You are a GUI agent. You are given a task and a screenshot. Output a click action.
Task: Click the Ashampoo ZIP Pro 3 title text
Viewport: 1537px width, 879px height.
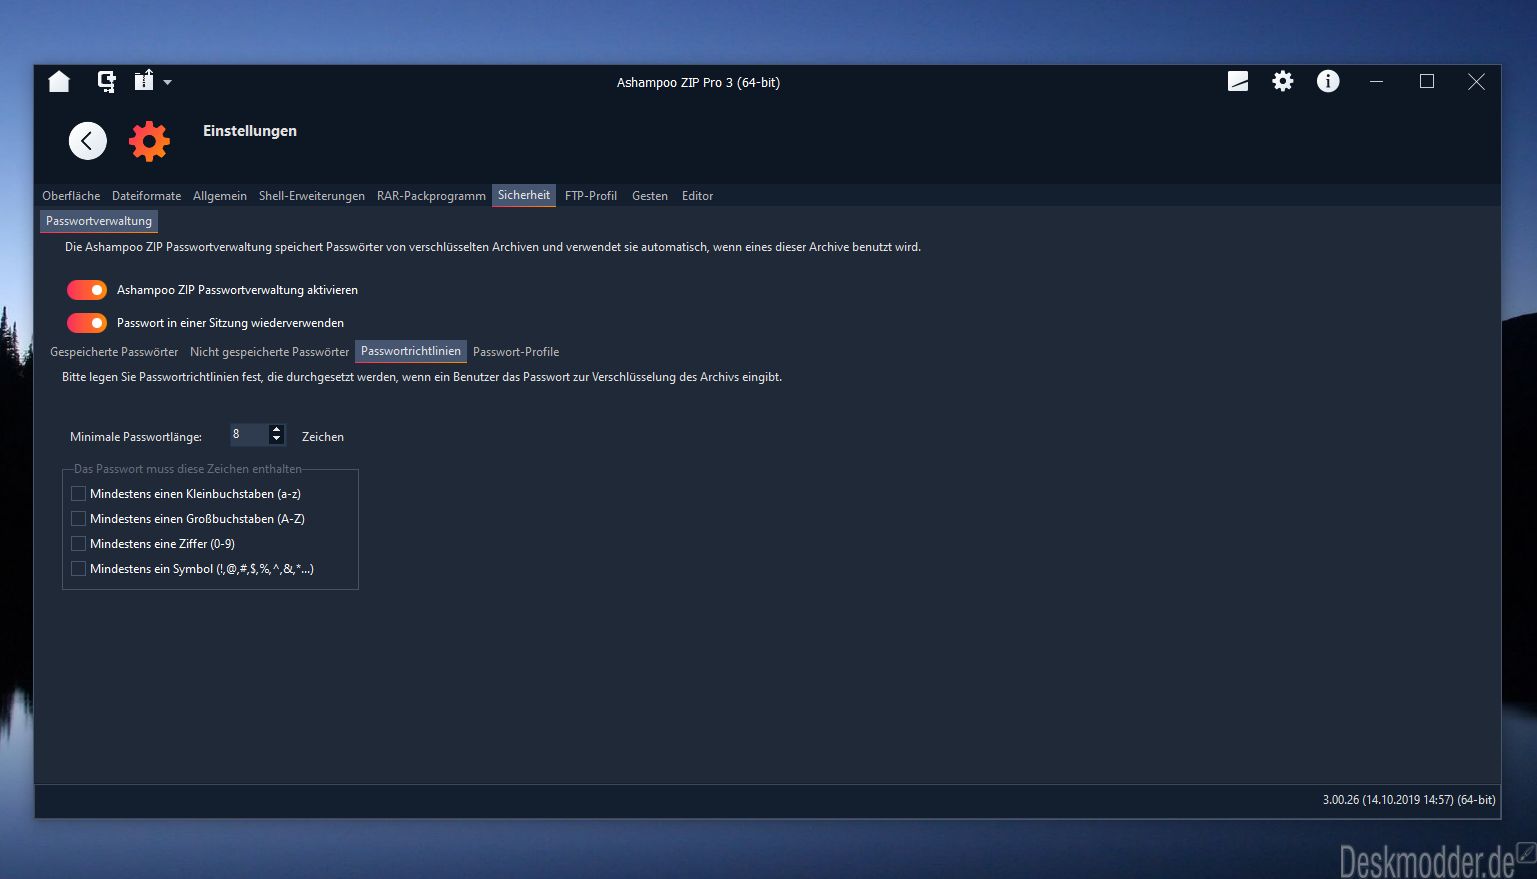click(698, 83)
